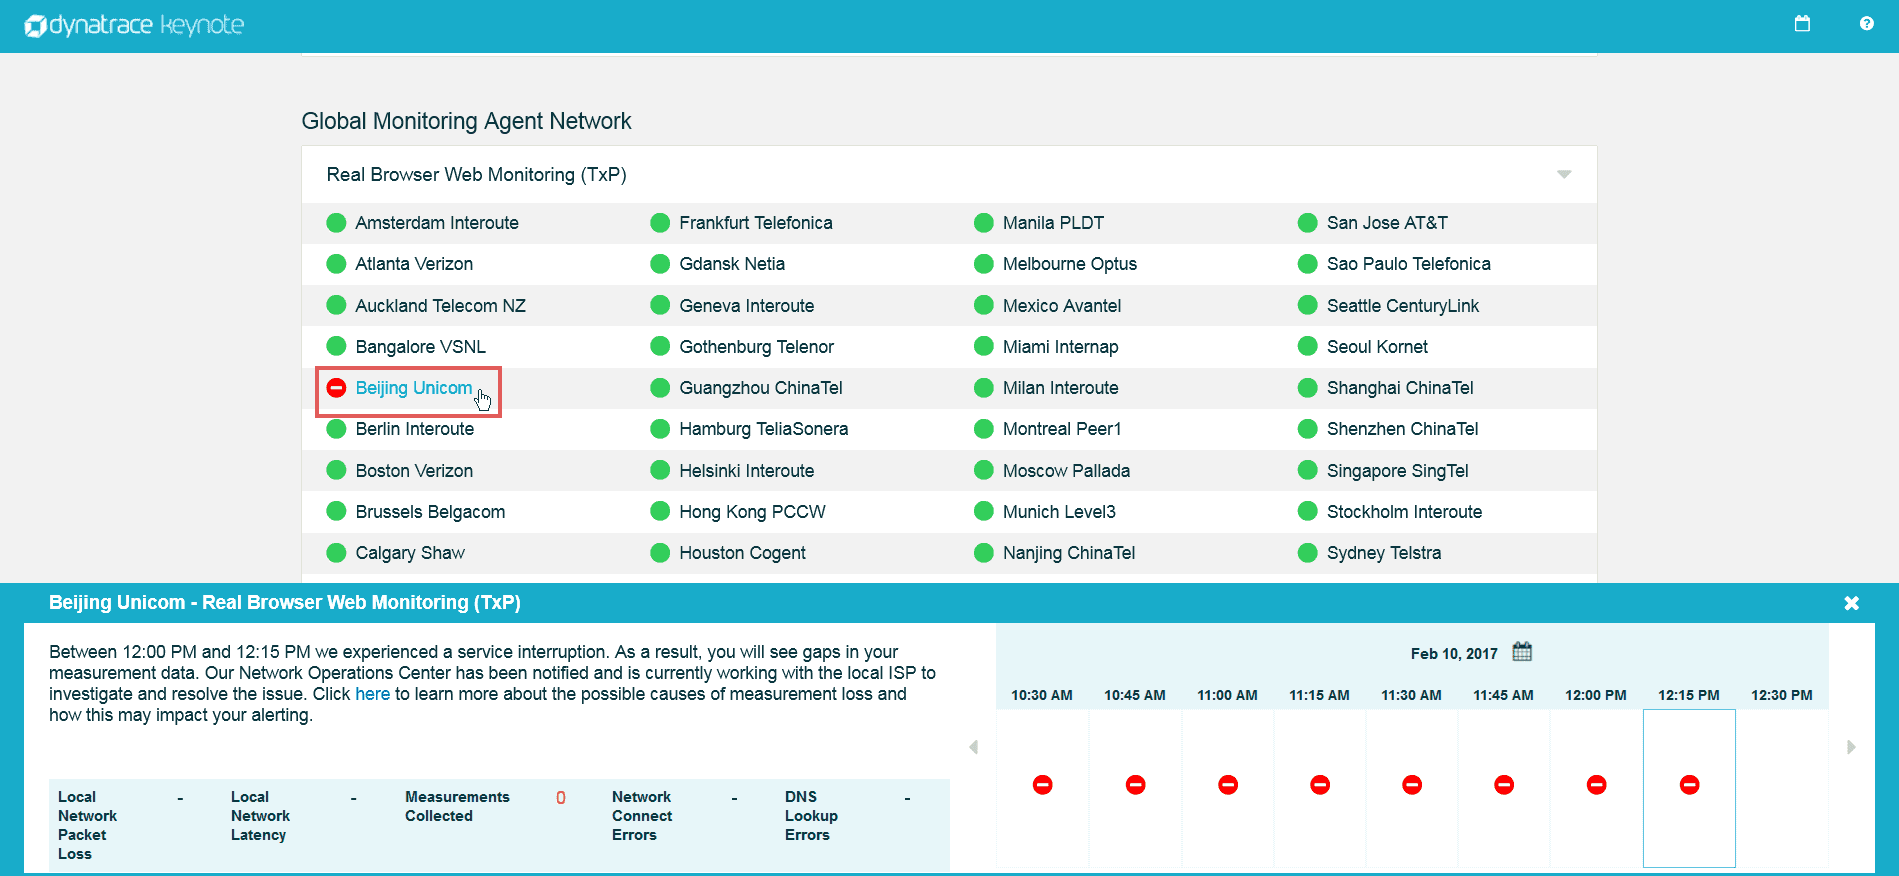Select the Munich Level3 agent
Viewport: 1899px width, 876px height.
1059,512
